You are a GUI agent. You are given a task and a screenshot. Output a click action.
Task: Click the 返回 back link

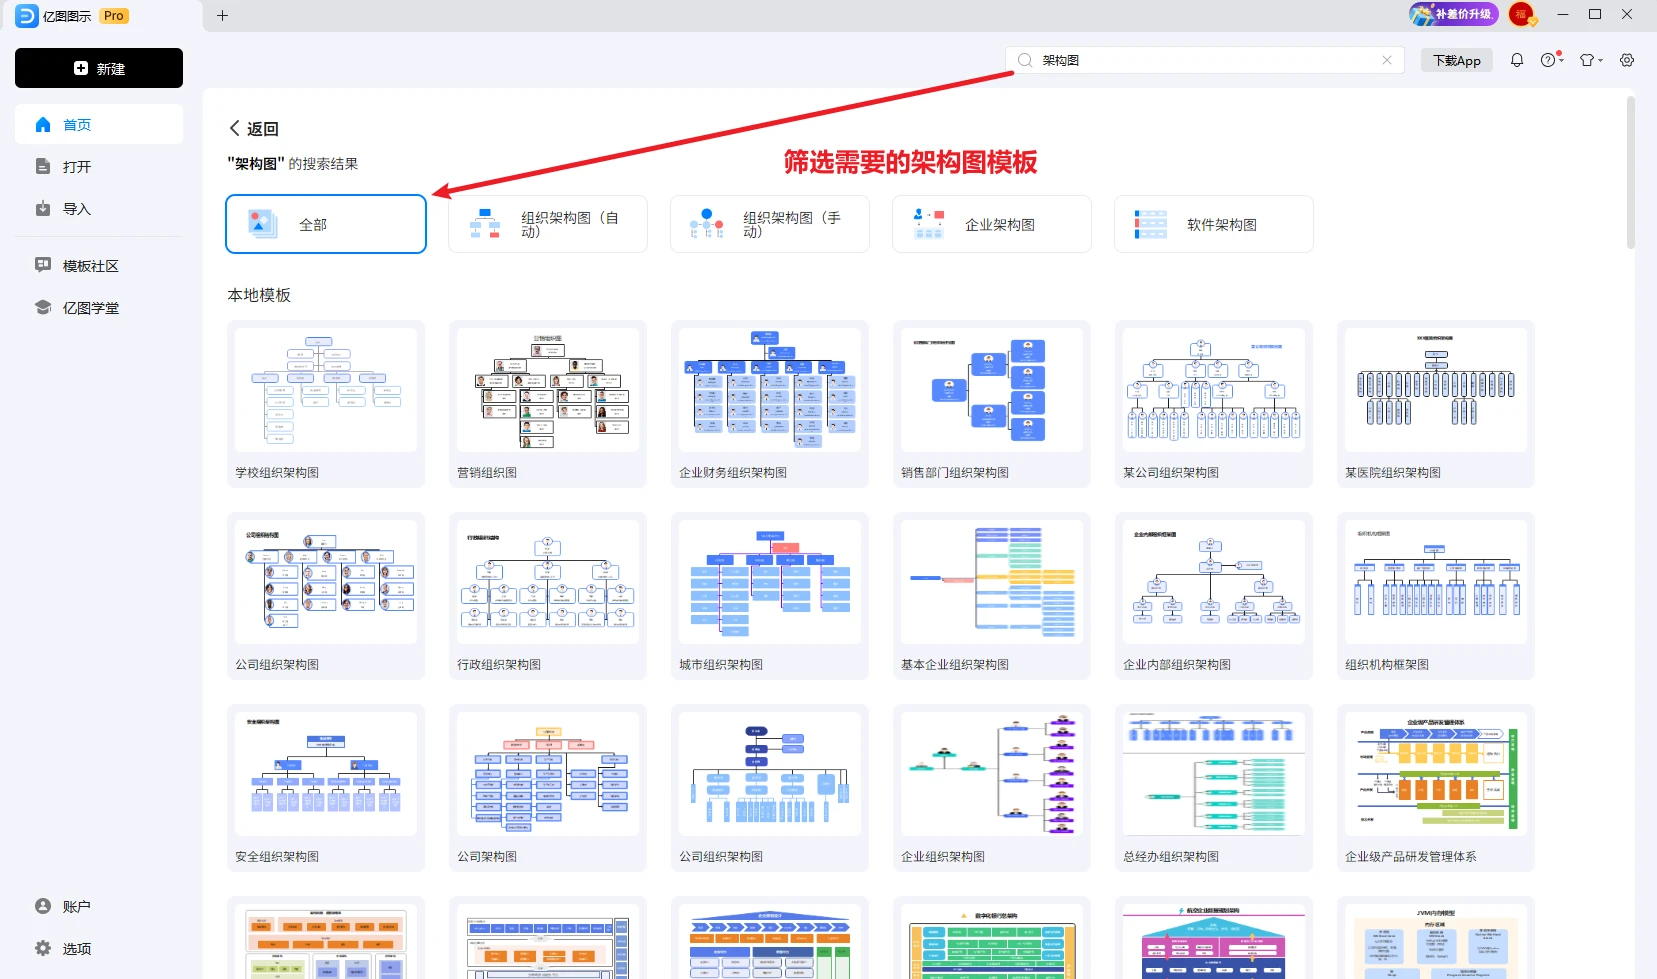click(x=254, y=129)
